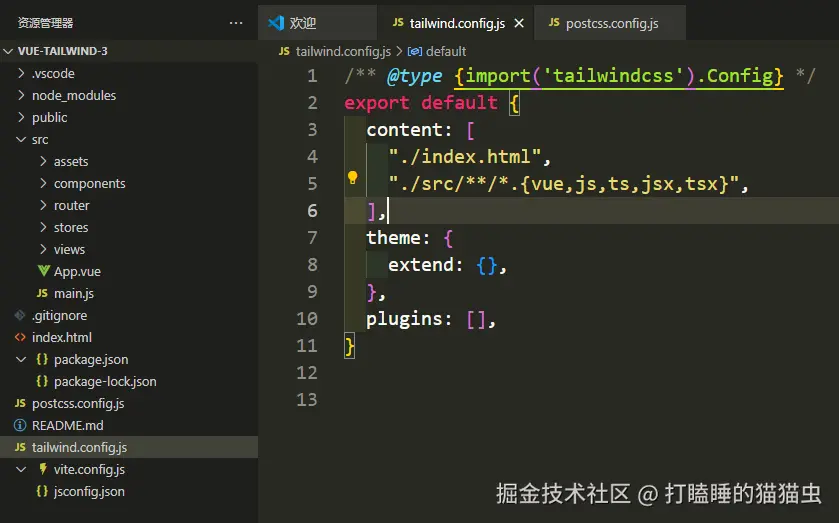Image resolution: width=839 pixels, height=523 pixels.
Task: Click the 'tailwindcss' import string on line 1
Action: [x=614, y=75]
